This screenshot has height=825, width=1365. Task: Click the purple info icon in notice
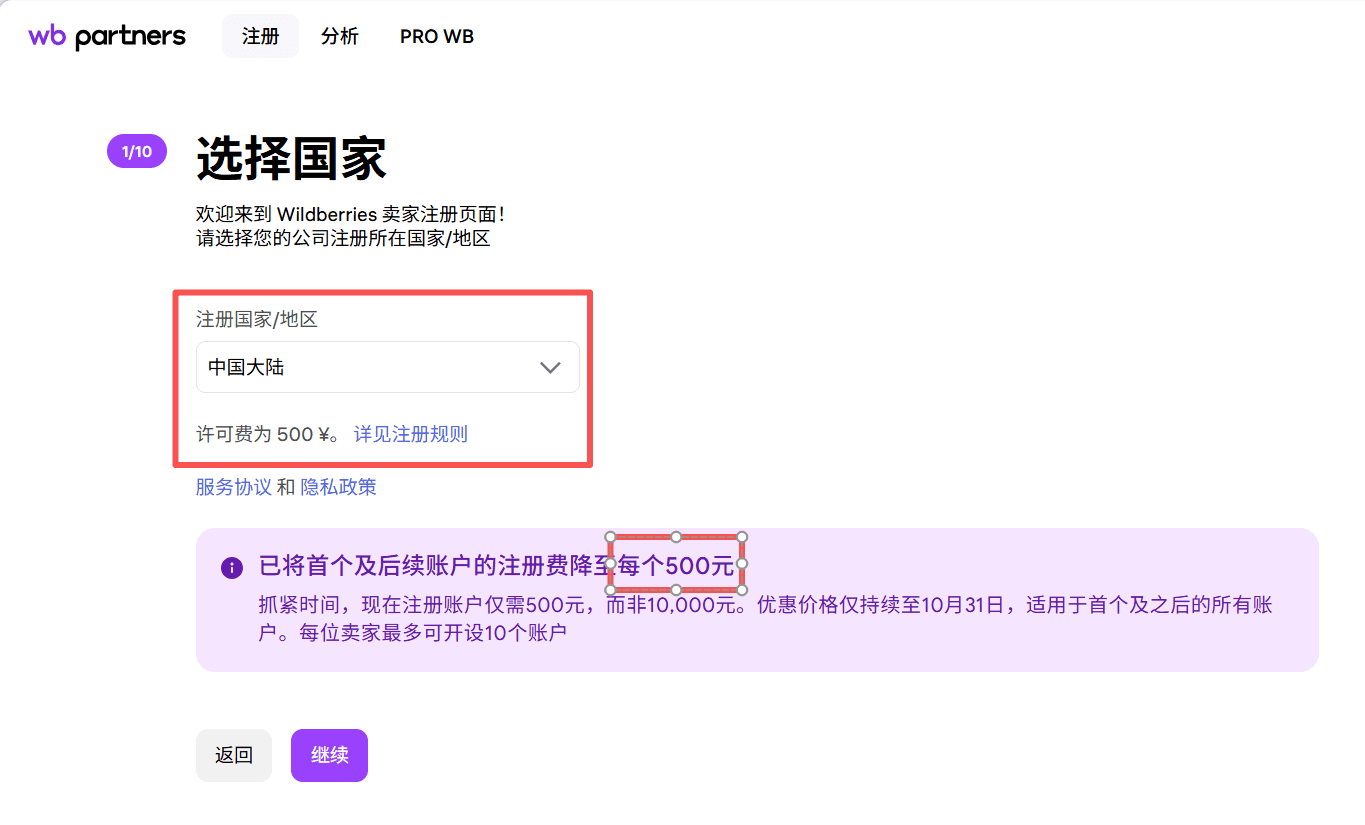(x=231, y=567)
